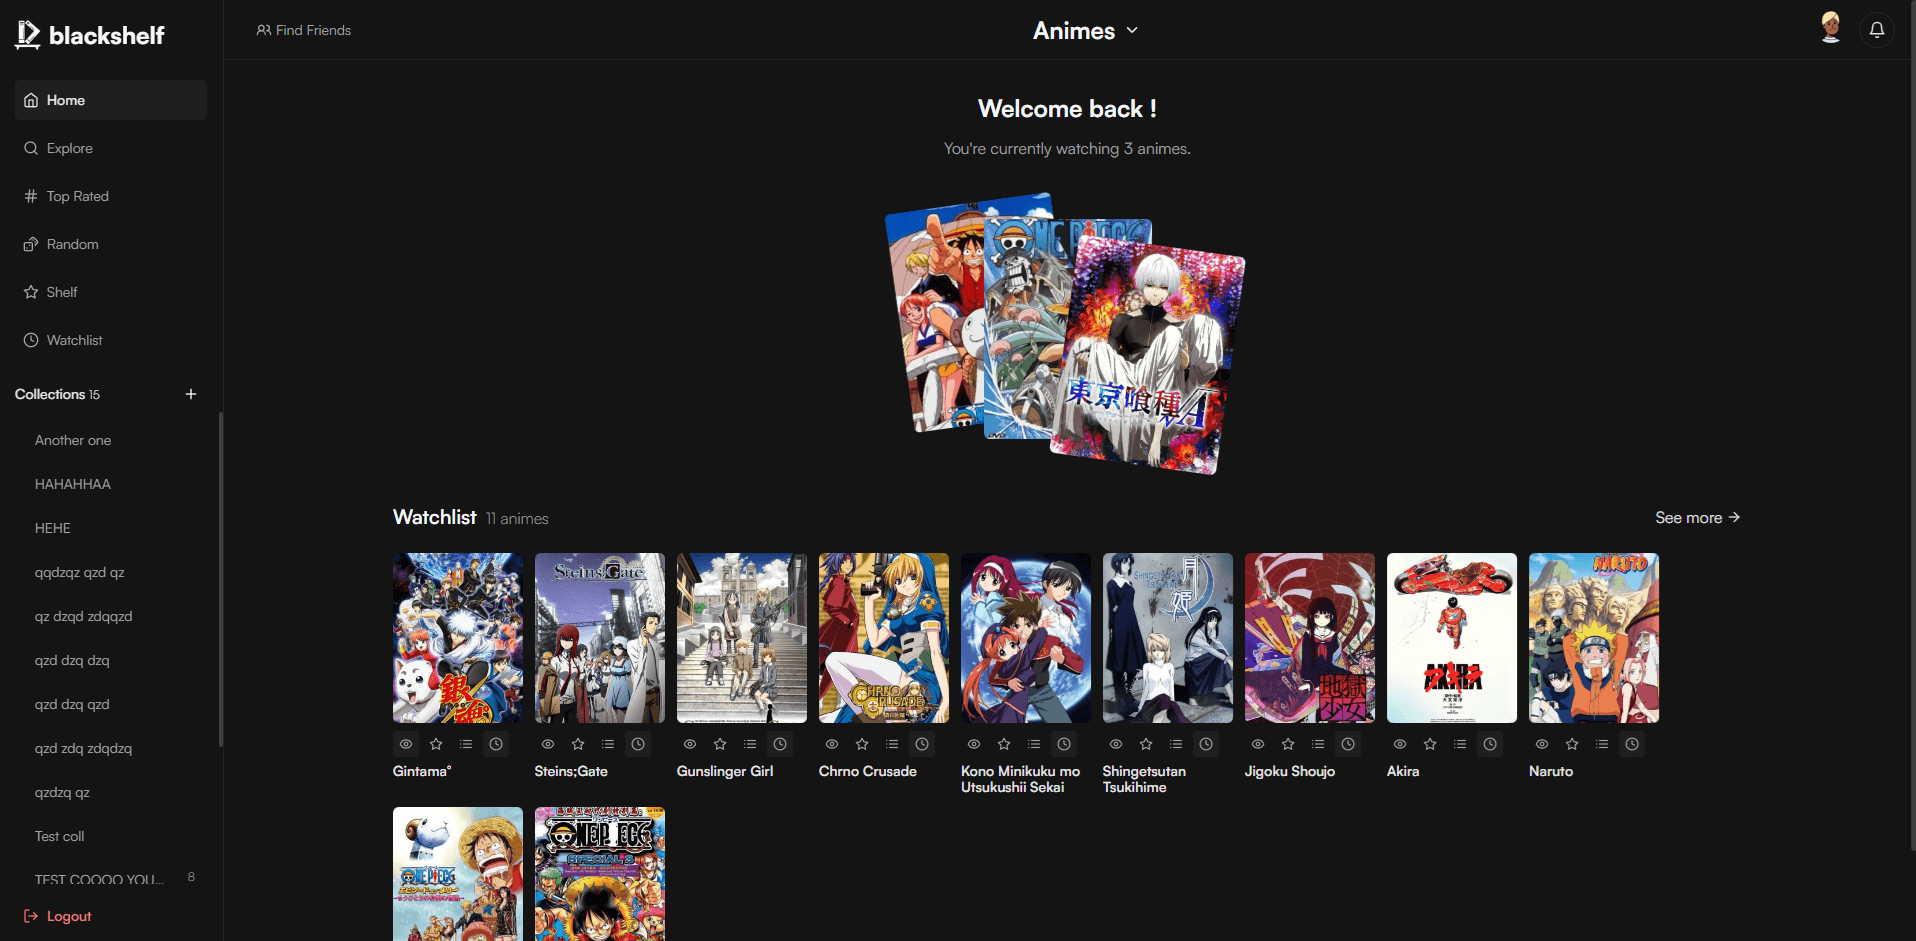The height and width of the screenshot is (941, 1916).
Task: Open the Akira poster thumbnail
Action: tap(1452, 638)
